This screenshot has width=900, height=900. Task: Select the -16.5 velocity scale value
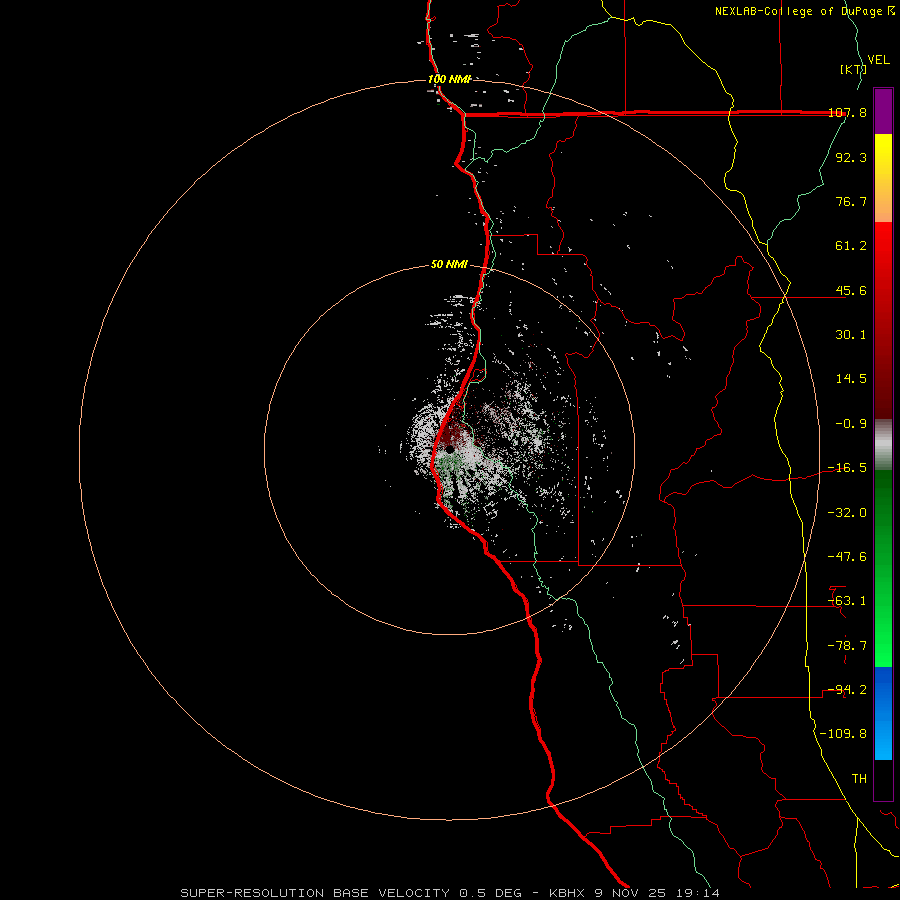847,468
